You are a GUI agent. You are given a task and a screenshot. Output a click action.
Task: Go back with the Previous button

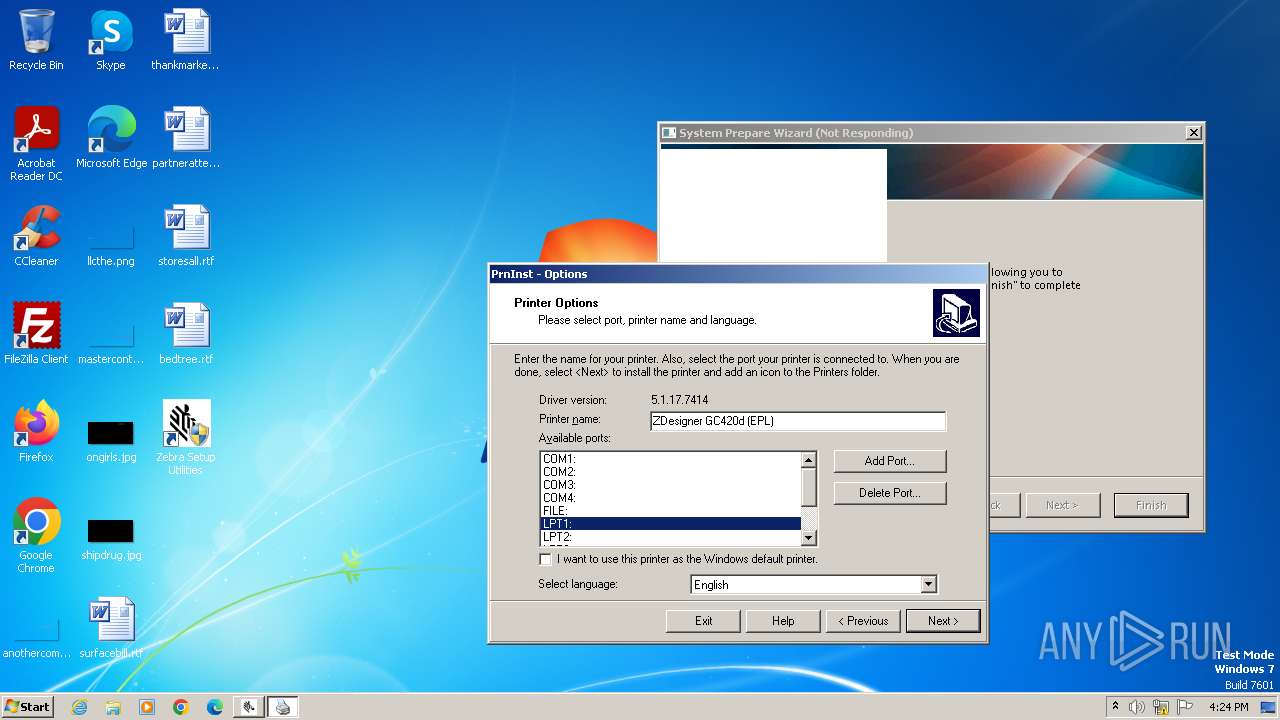pyautogui.click(x=863, y=621)
